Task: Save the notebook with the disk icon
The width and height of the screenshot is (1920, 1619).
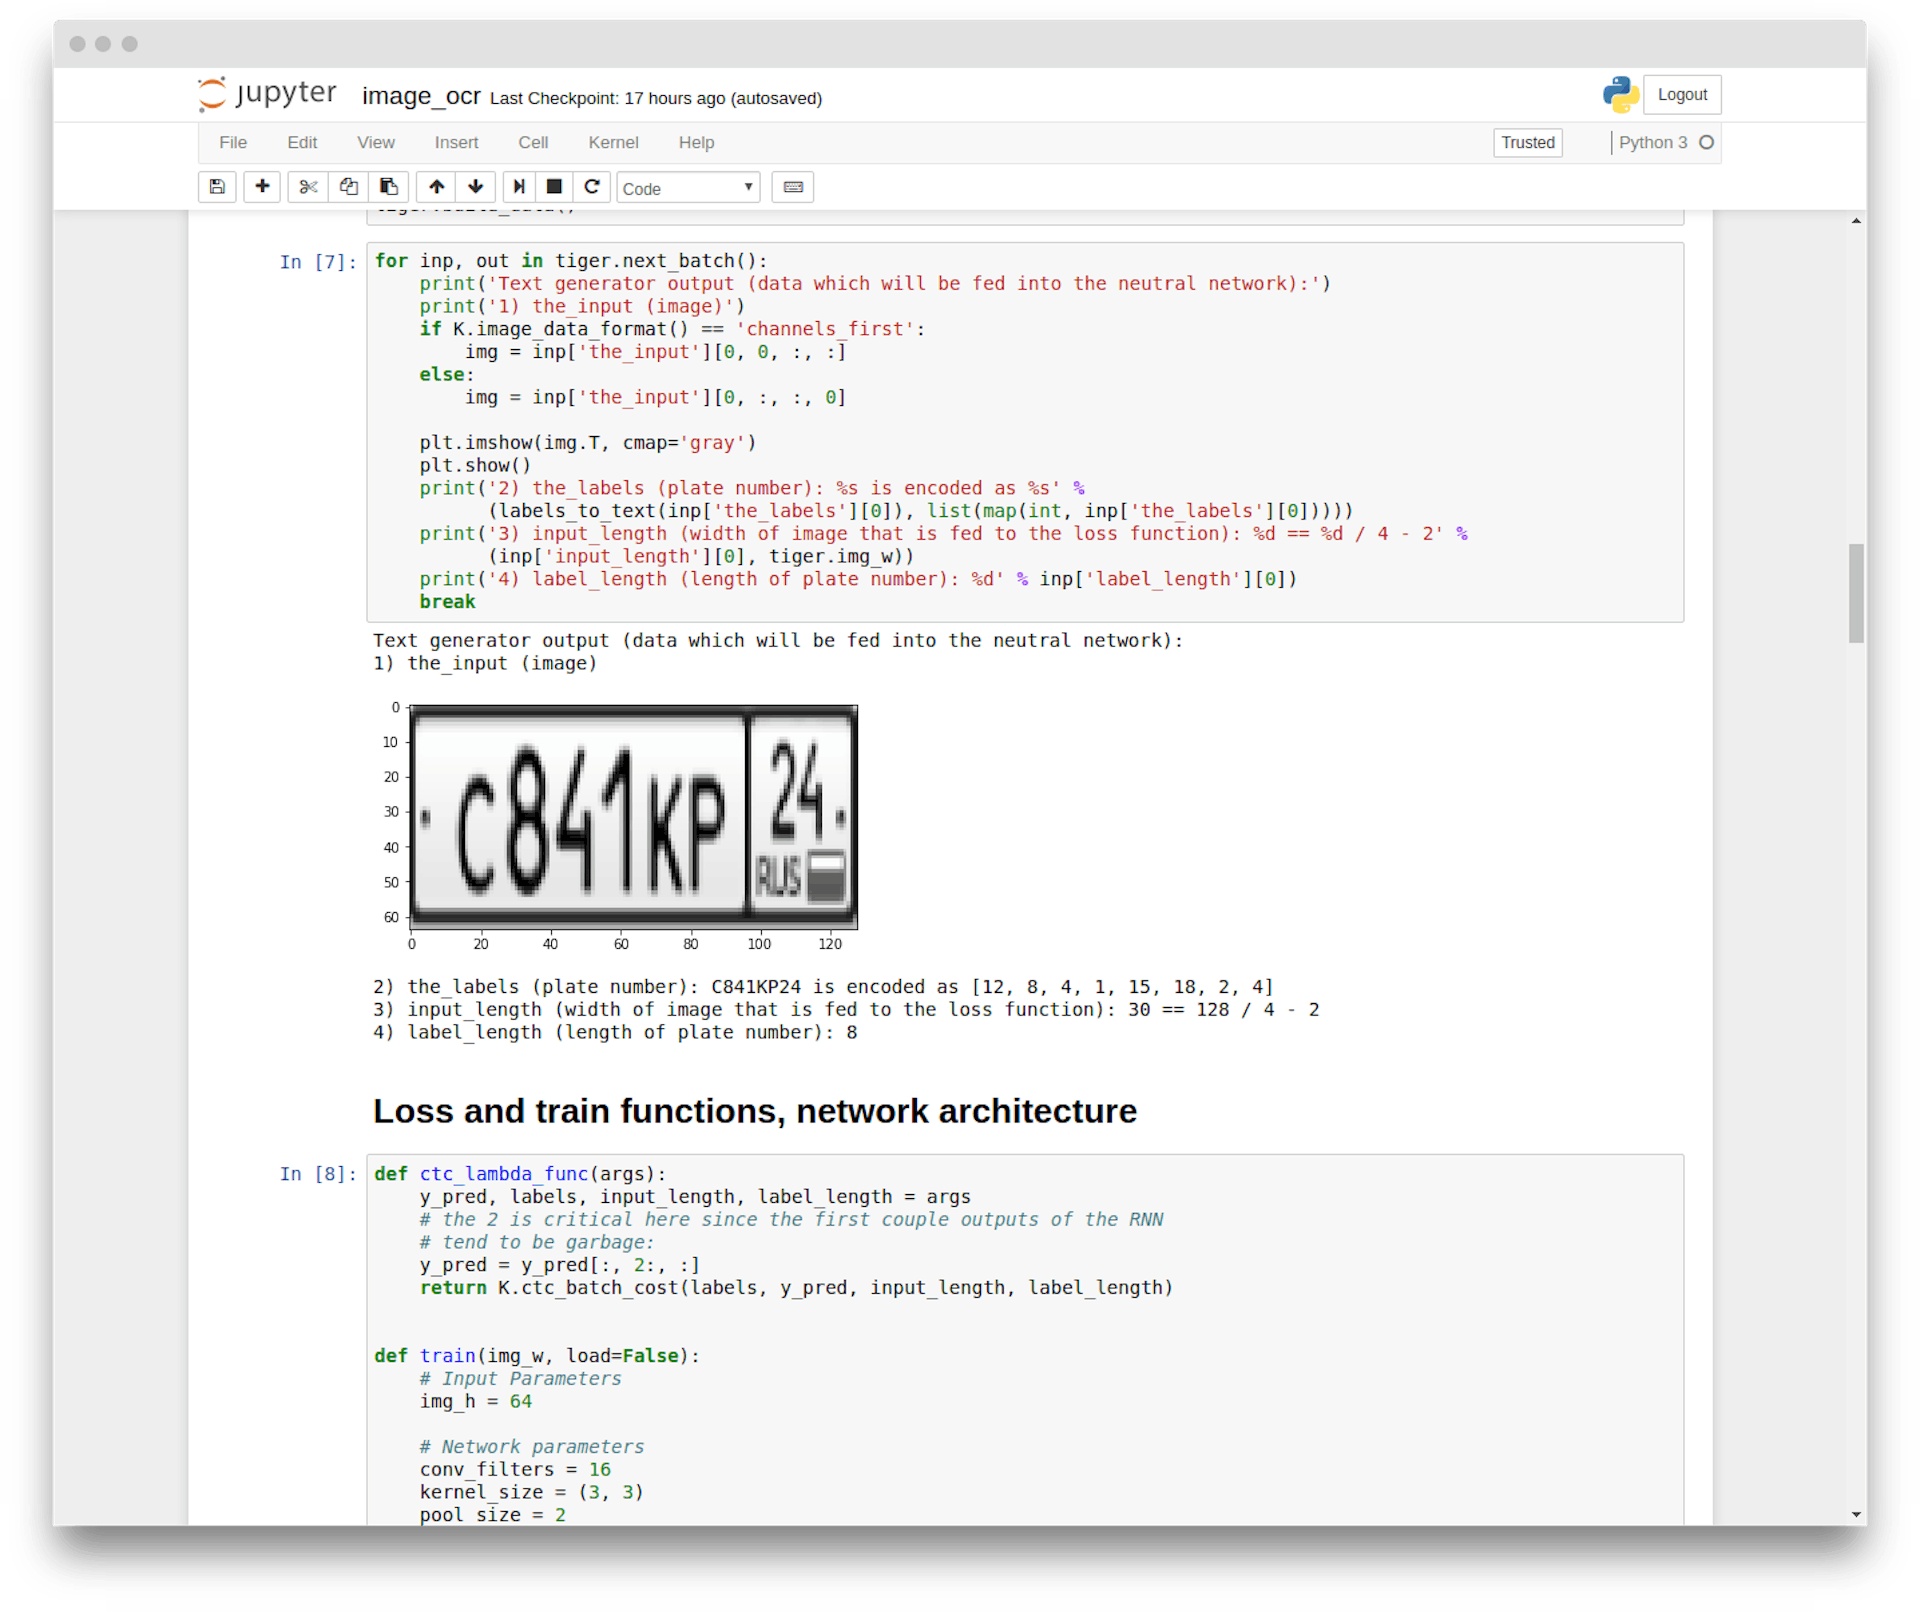Action: coord(216,187)
